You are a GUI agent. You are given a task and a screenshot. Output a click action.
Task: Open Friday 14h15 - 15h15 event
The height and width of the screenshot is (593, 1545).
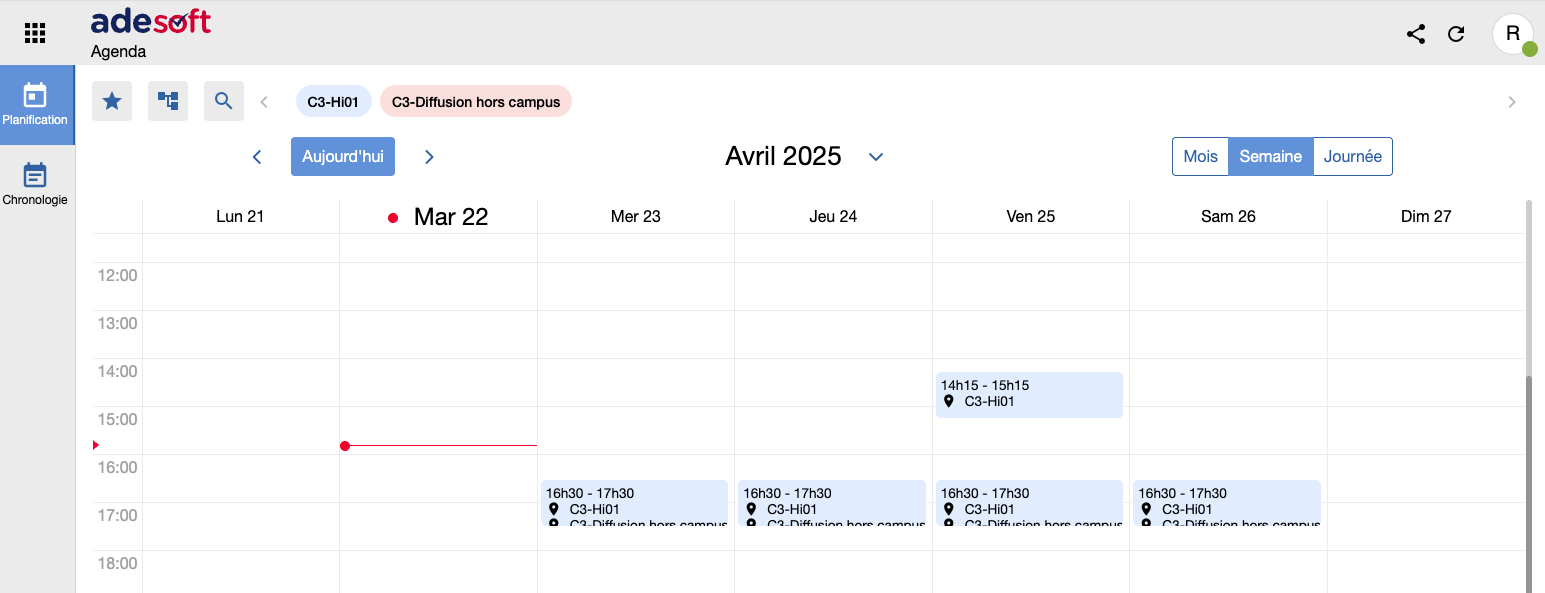(1029, 394)
